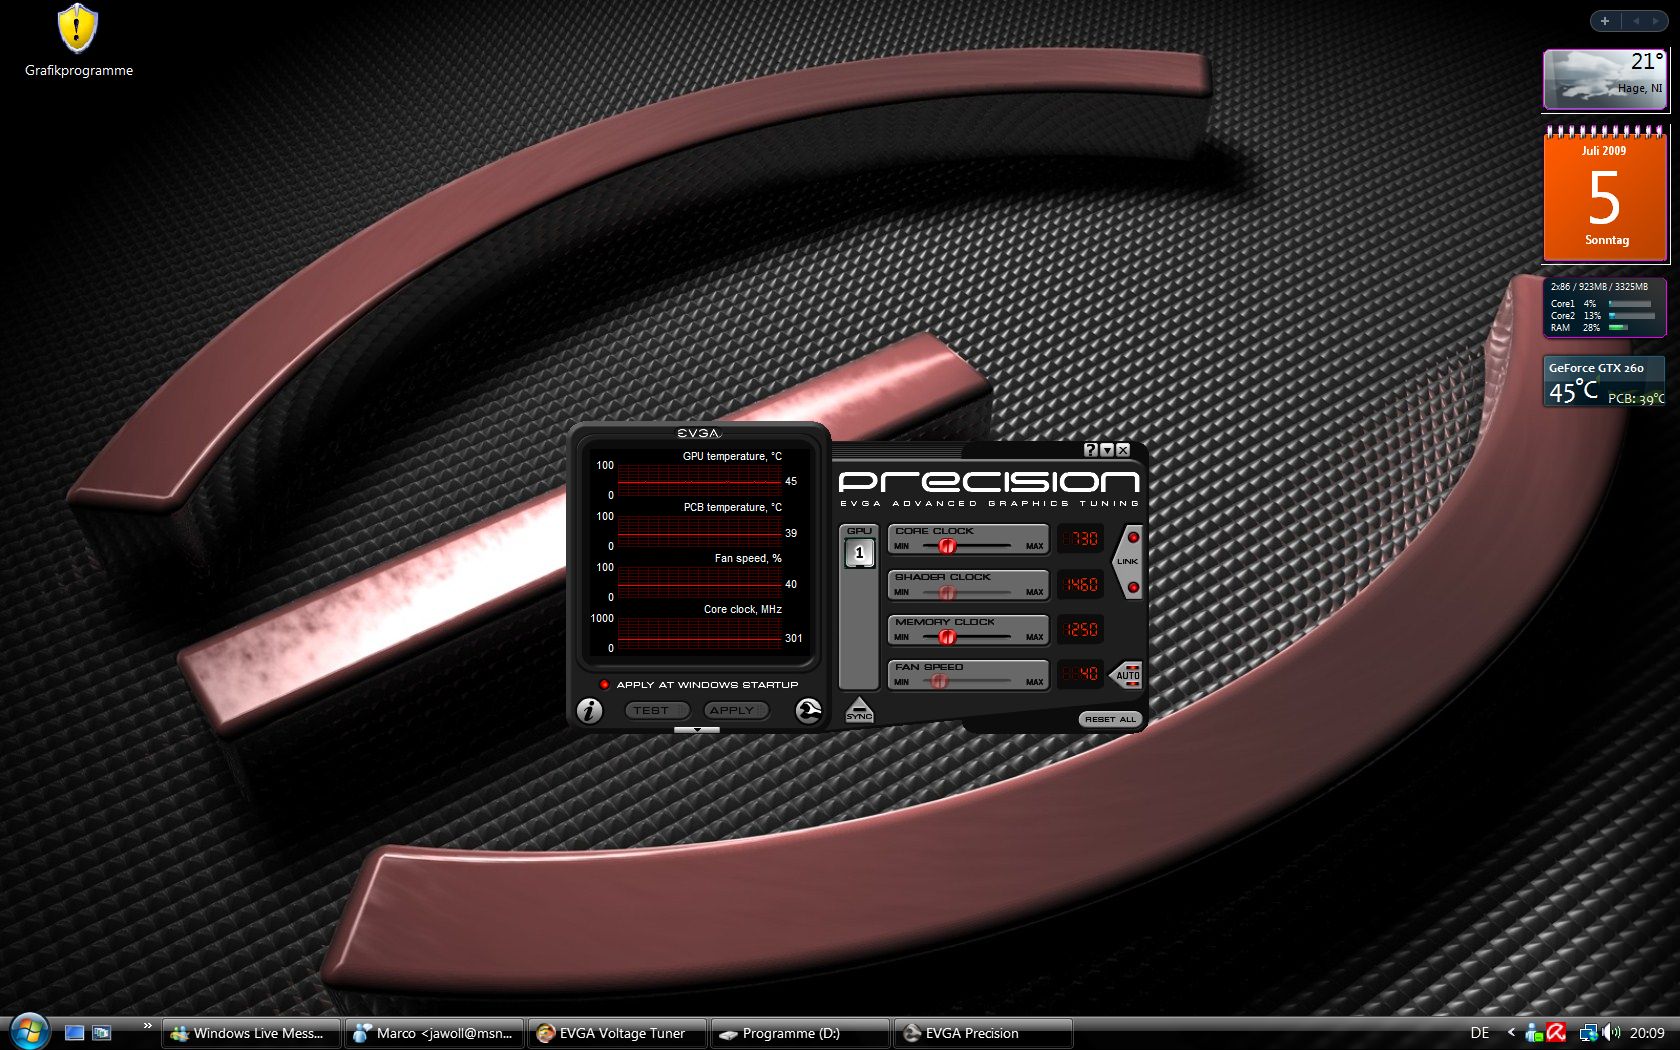Click the memory clock value 1250 display

click(x=1081, y=630)
